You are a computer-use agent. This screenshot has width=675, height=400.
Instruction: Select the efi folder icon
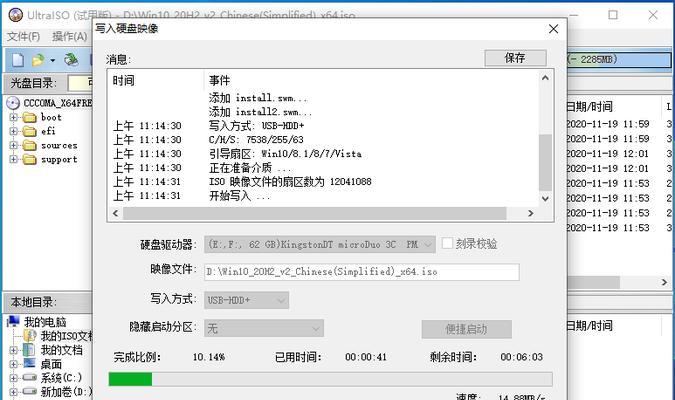point(29,131)
